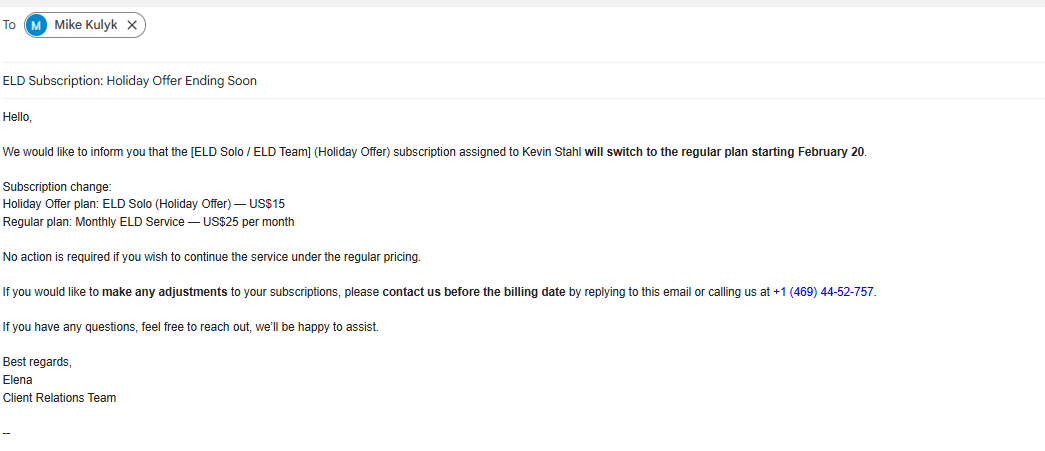Place cursor on Best regards line
Screen dimensions: 1045x451
[x=38, y=362]
